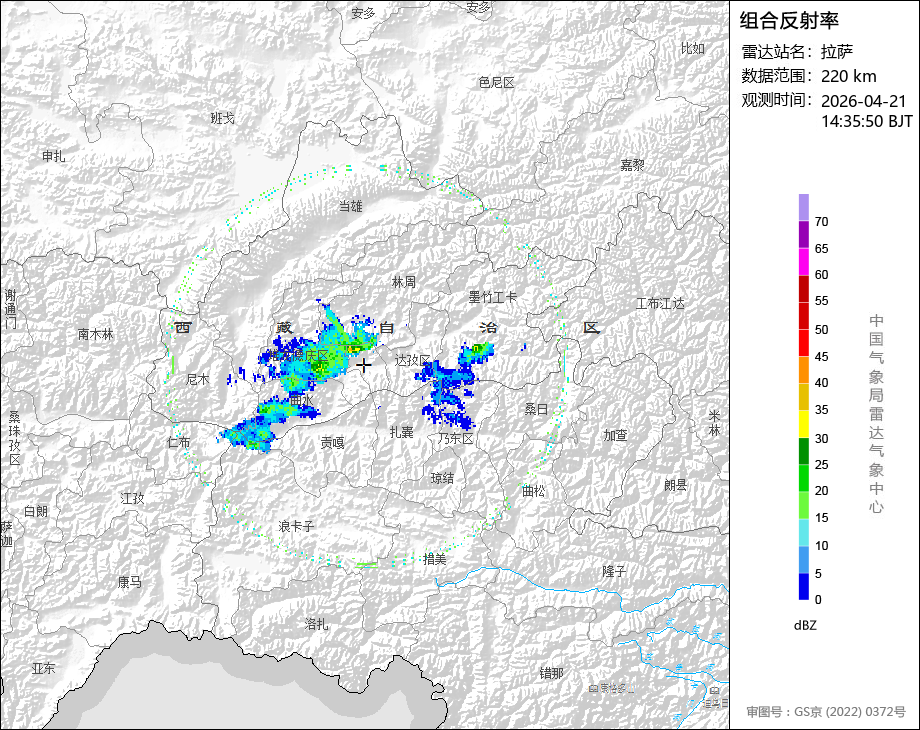Click the vertical text 中国气象局雷达气象中心

(x=876, y=414)
